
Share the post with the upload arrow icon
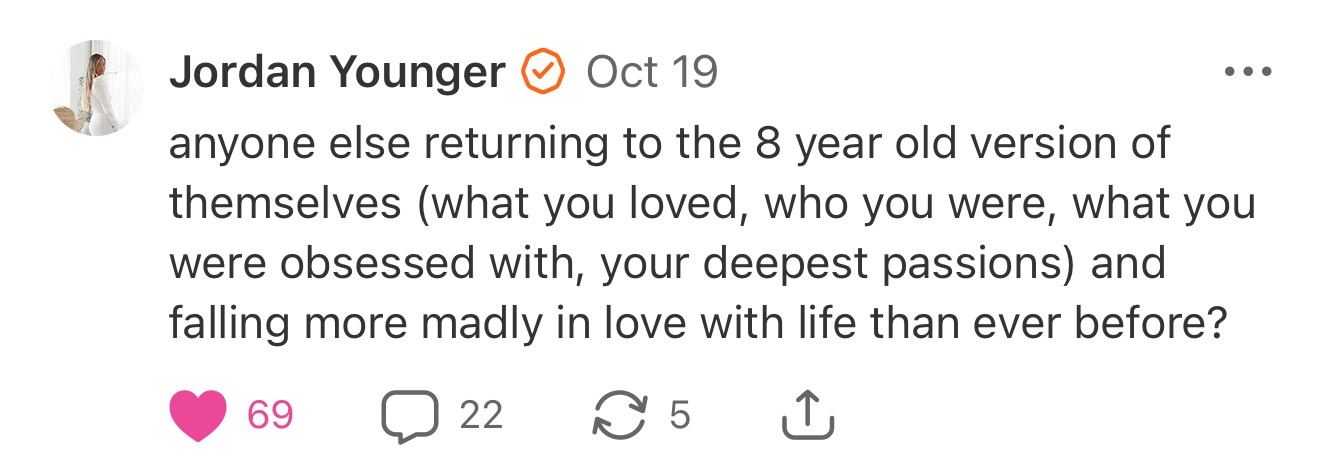coord(806,415)
